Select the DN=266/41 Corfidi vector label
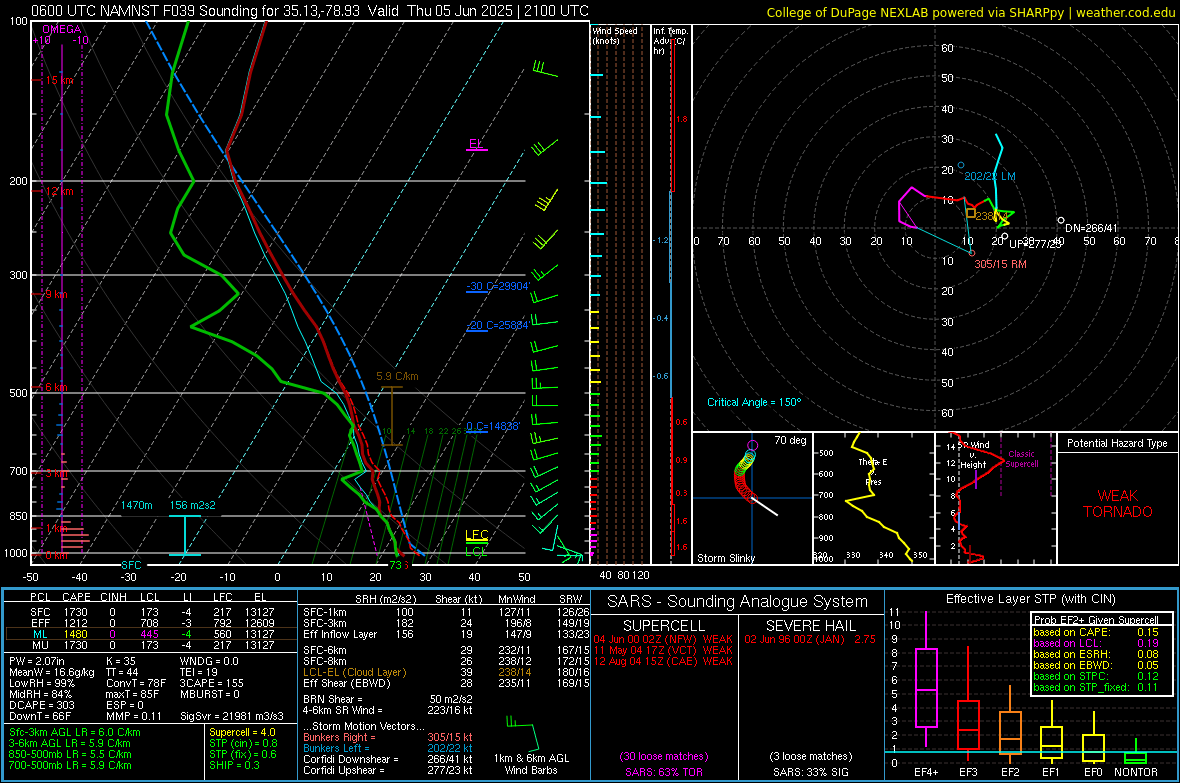The width and height of the screenshot is (1180, 783). coord(1091,228)
